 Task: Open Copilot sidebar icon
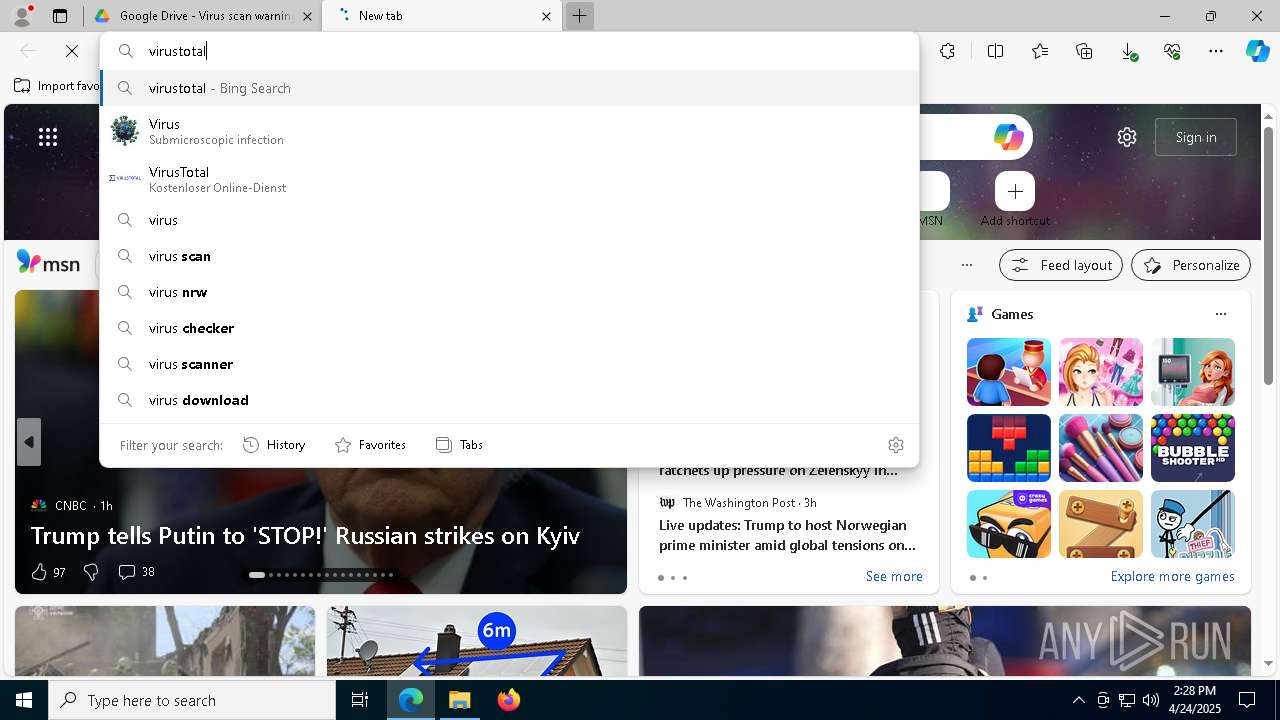coord(1257,51)
